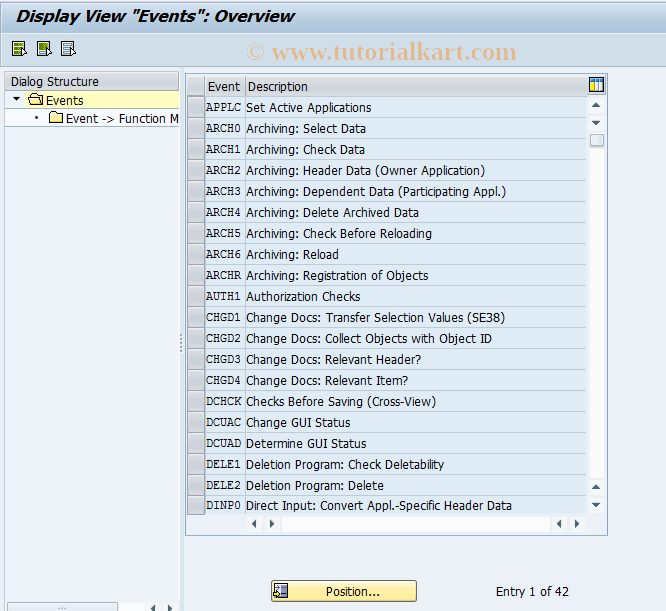Click the DCUAC event cell

tap(223, 422)
